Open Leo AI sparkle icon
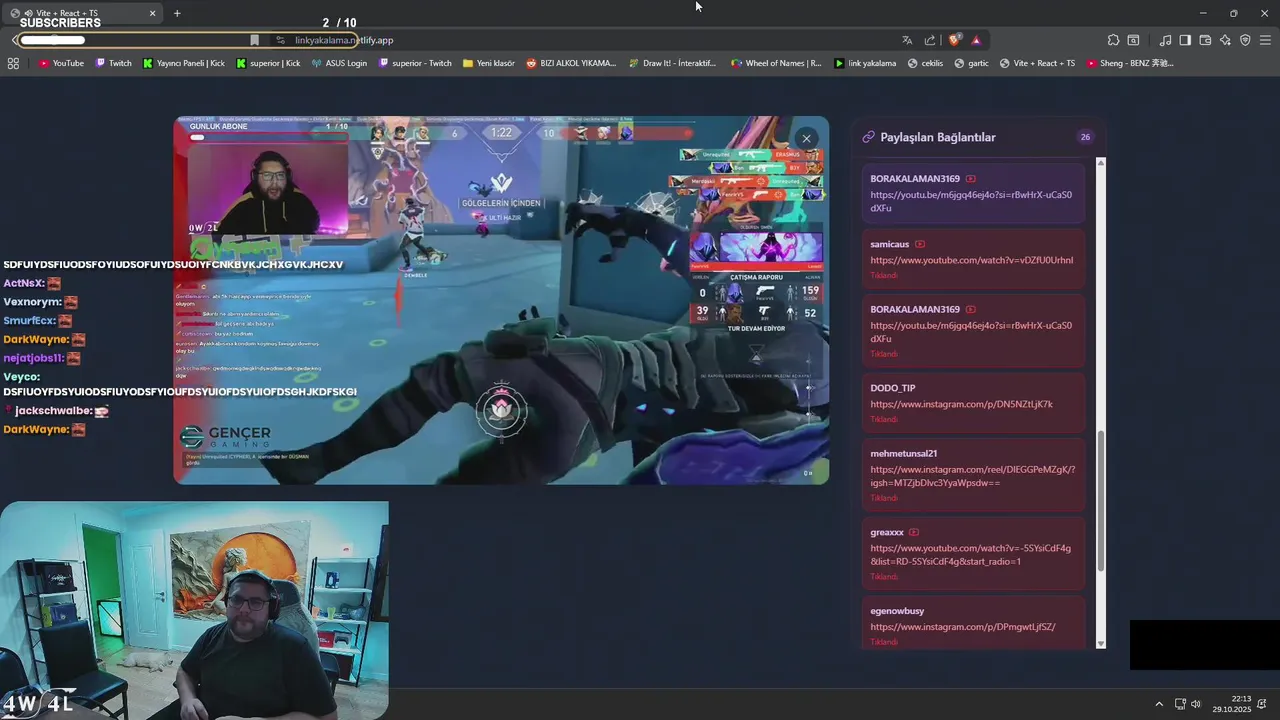This screenshot has width=1280, height=720. (1225, 40)
